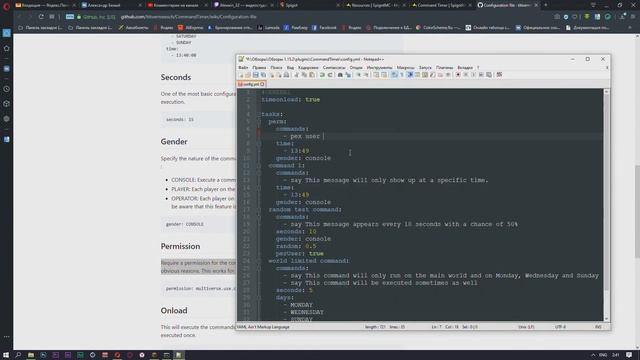
Task: Open the Плагины menu in Notepad++
Action: pos(444,68)
